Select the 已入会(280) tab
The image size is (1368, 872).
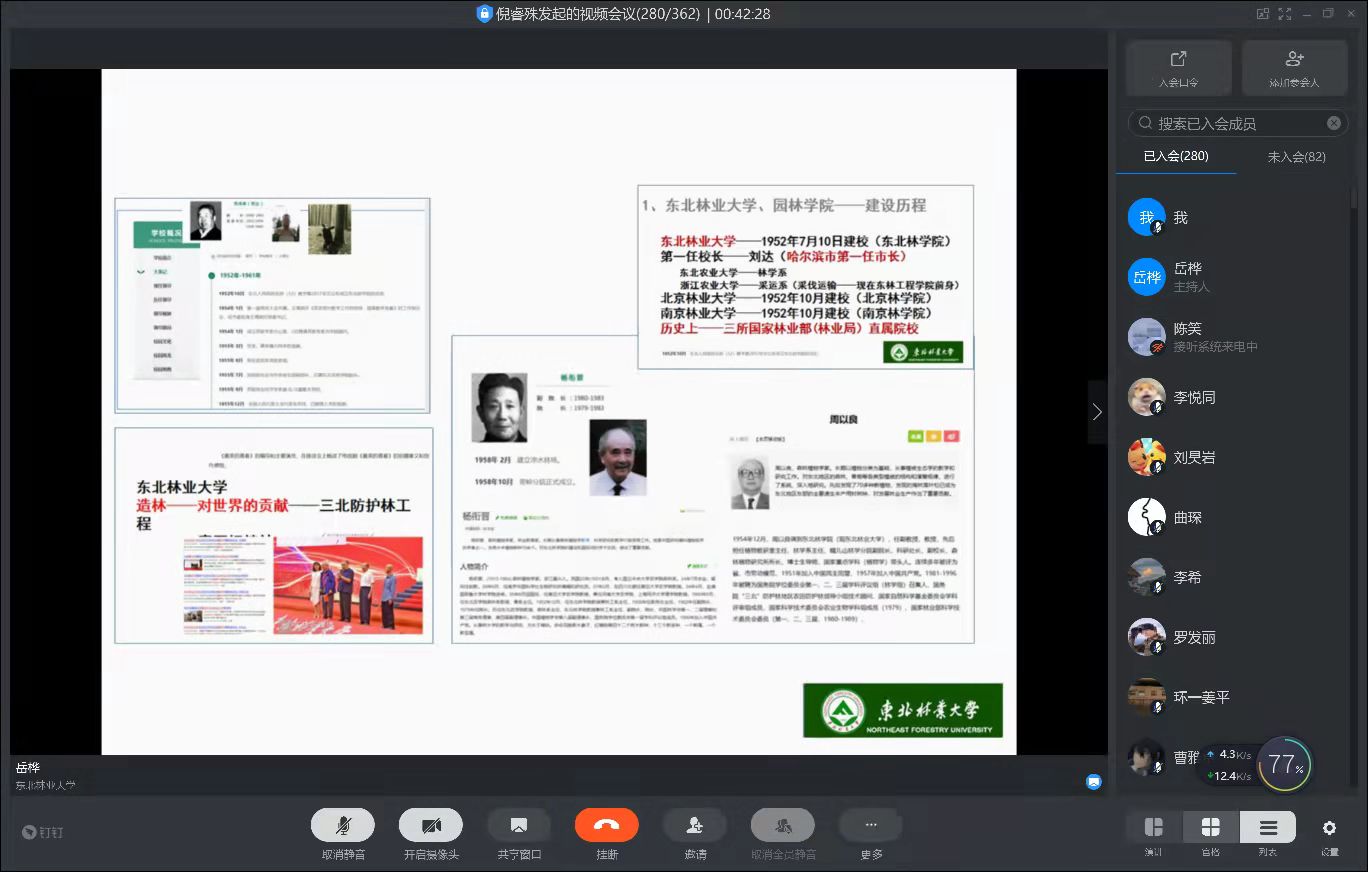[x=1176, y=157]
